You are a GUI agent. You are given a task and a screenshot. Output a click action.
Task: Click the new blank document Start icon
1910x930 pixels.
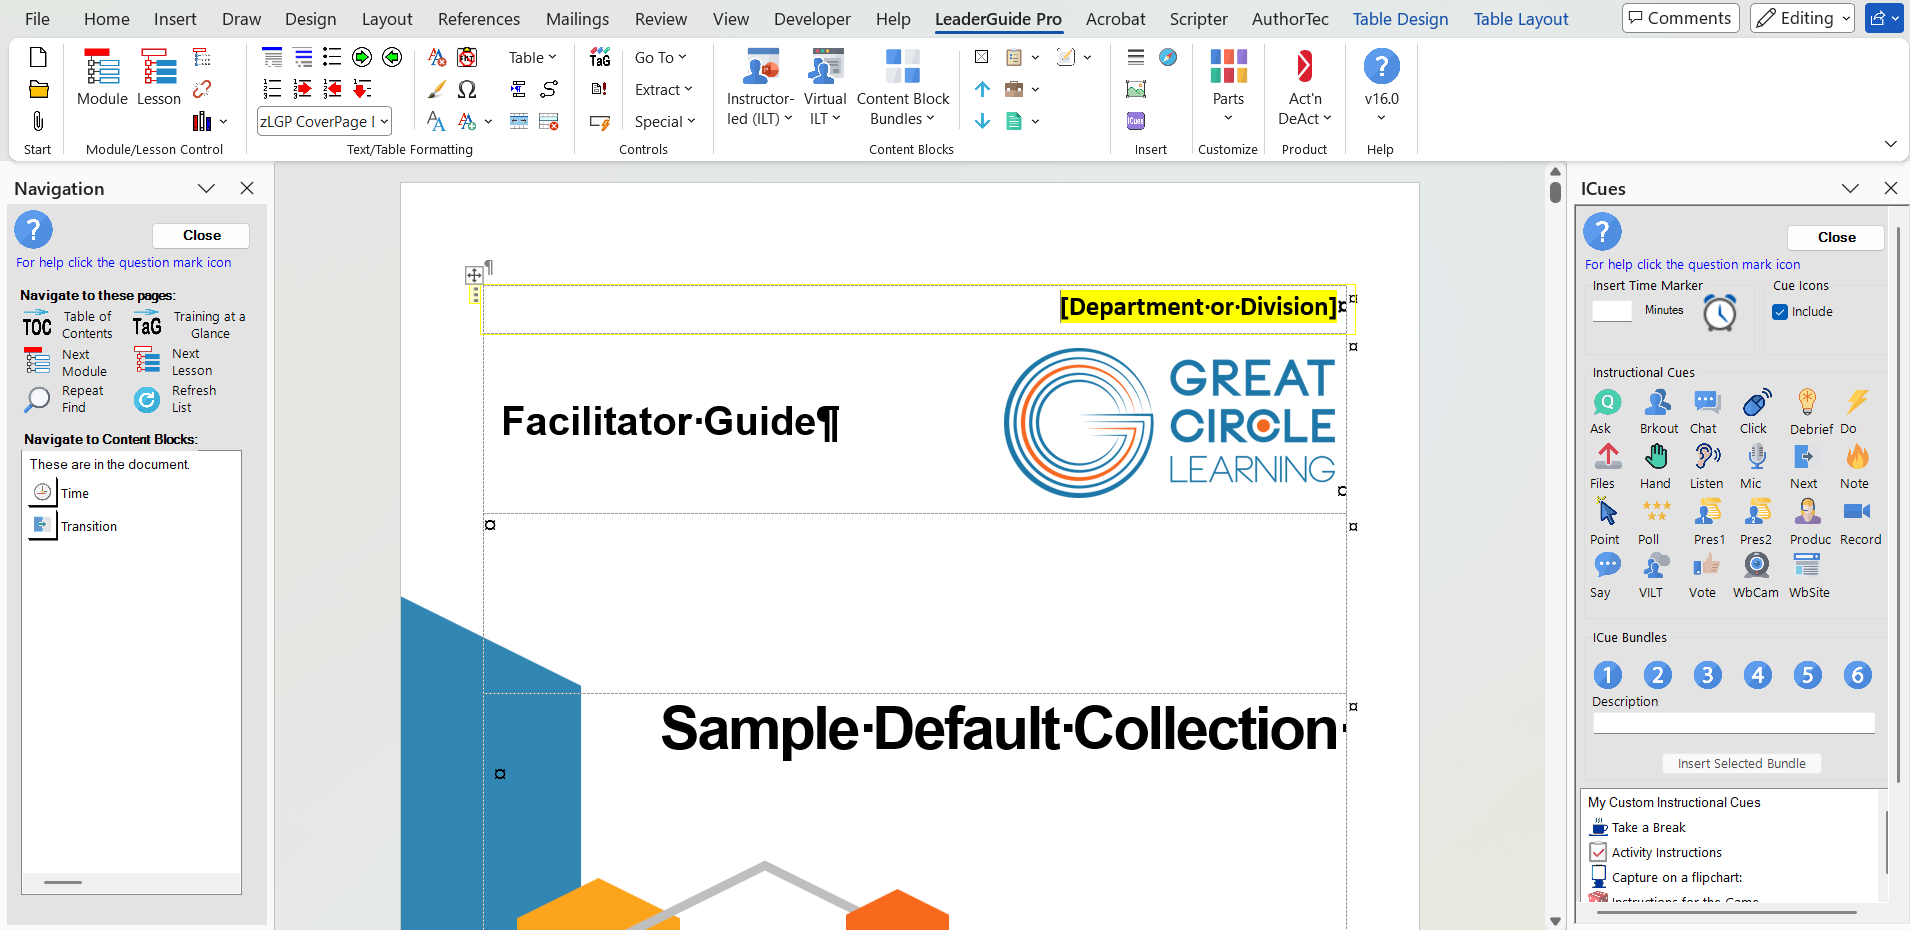click(x=38, y=57)
